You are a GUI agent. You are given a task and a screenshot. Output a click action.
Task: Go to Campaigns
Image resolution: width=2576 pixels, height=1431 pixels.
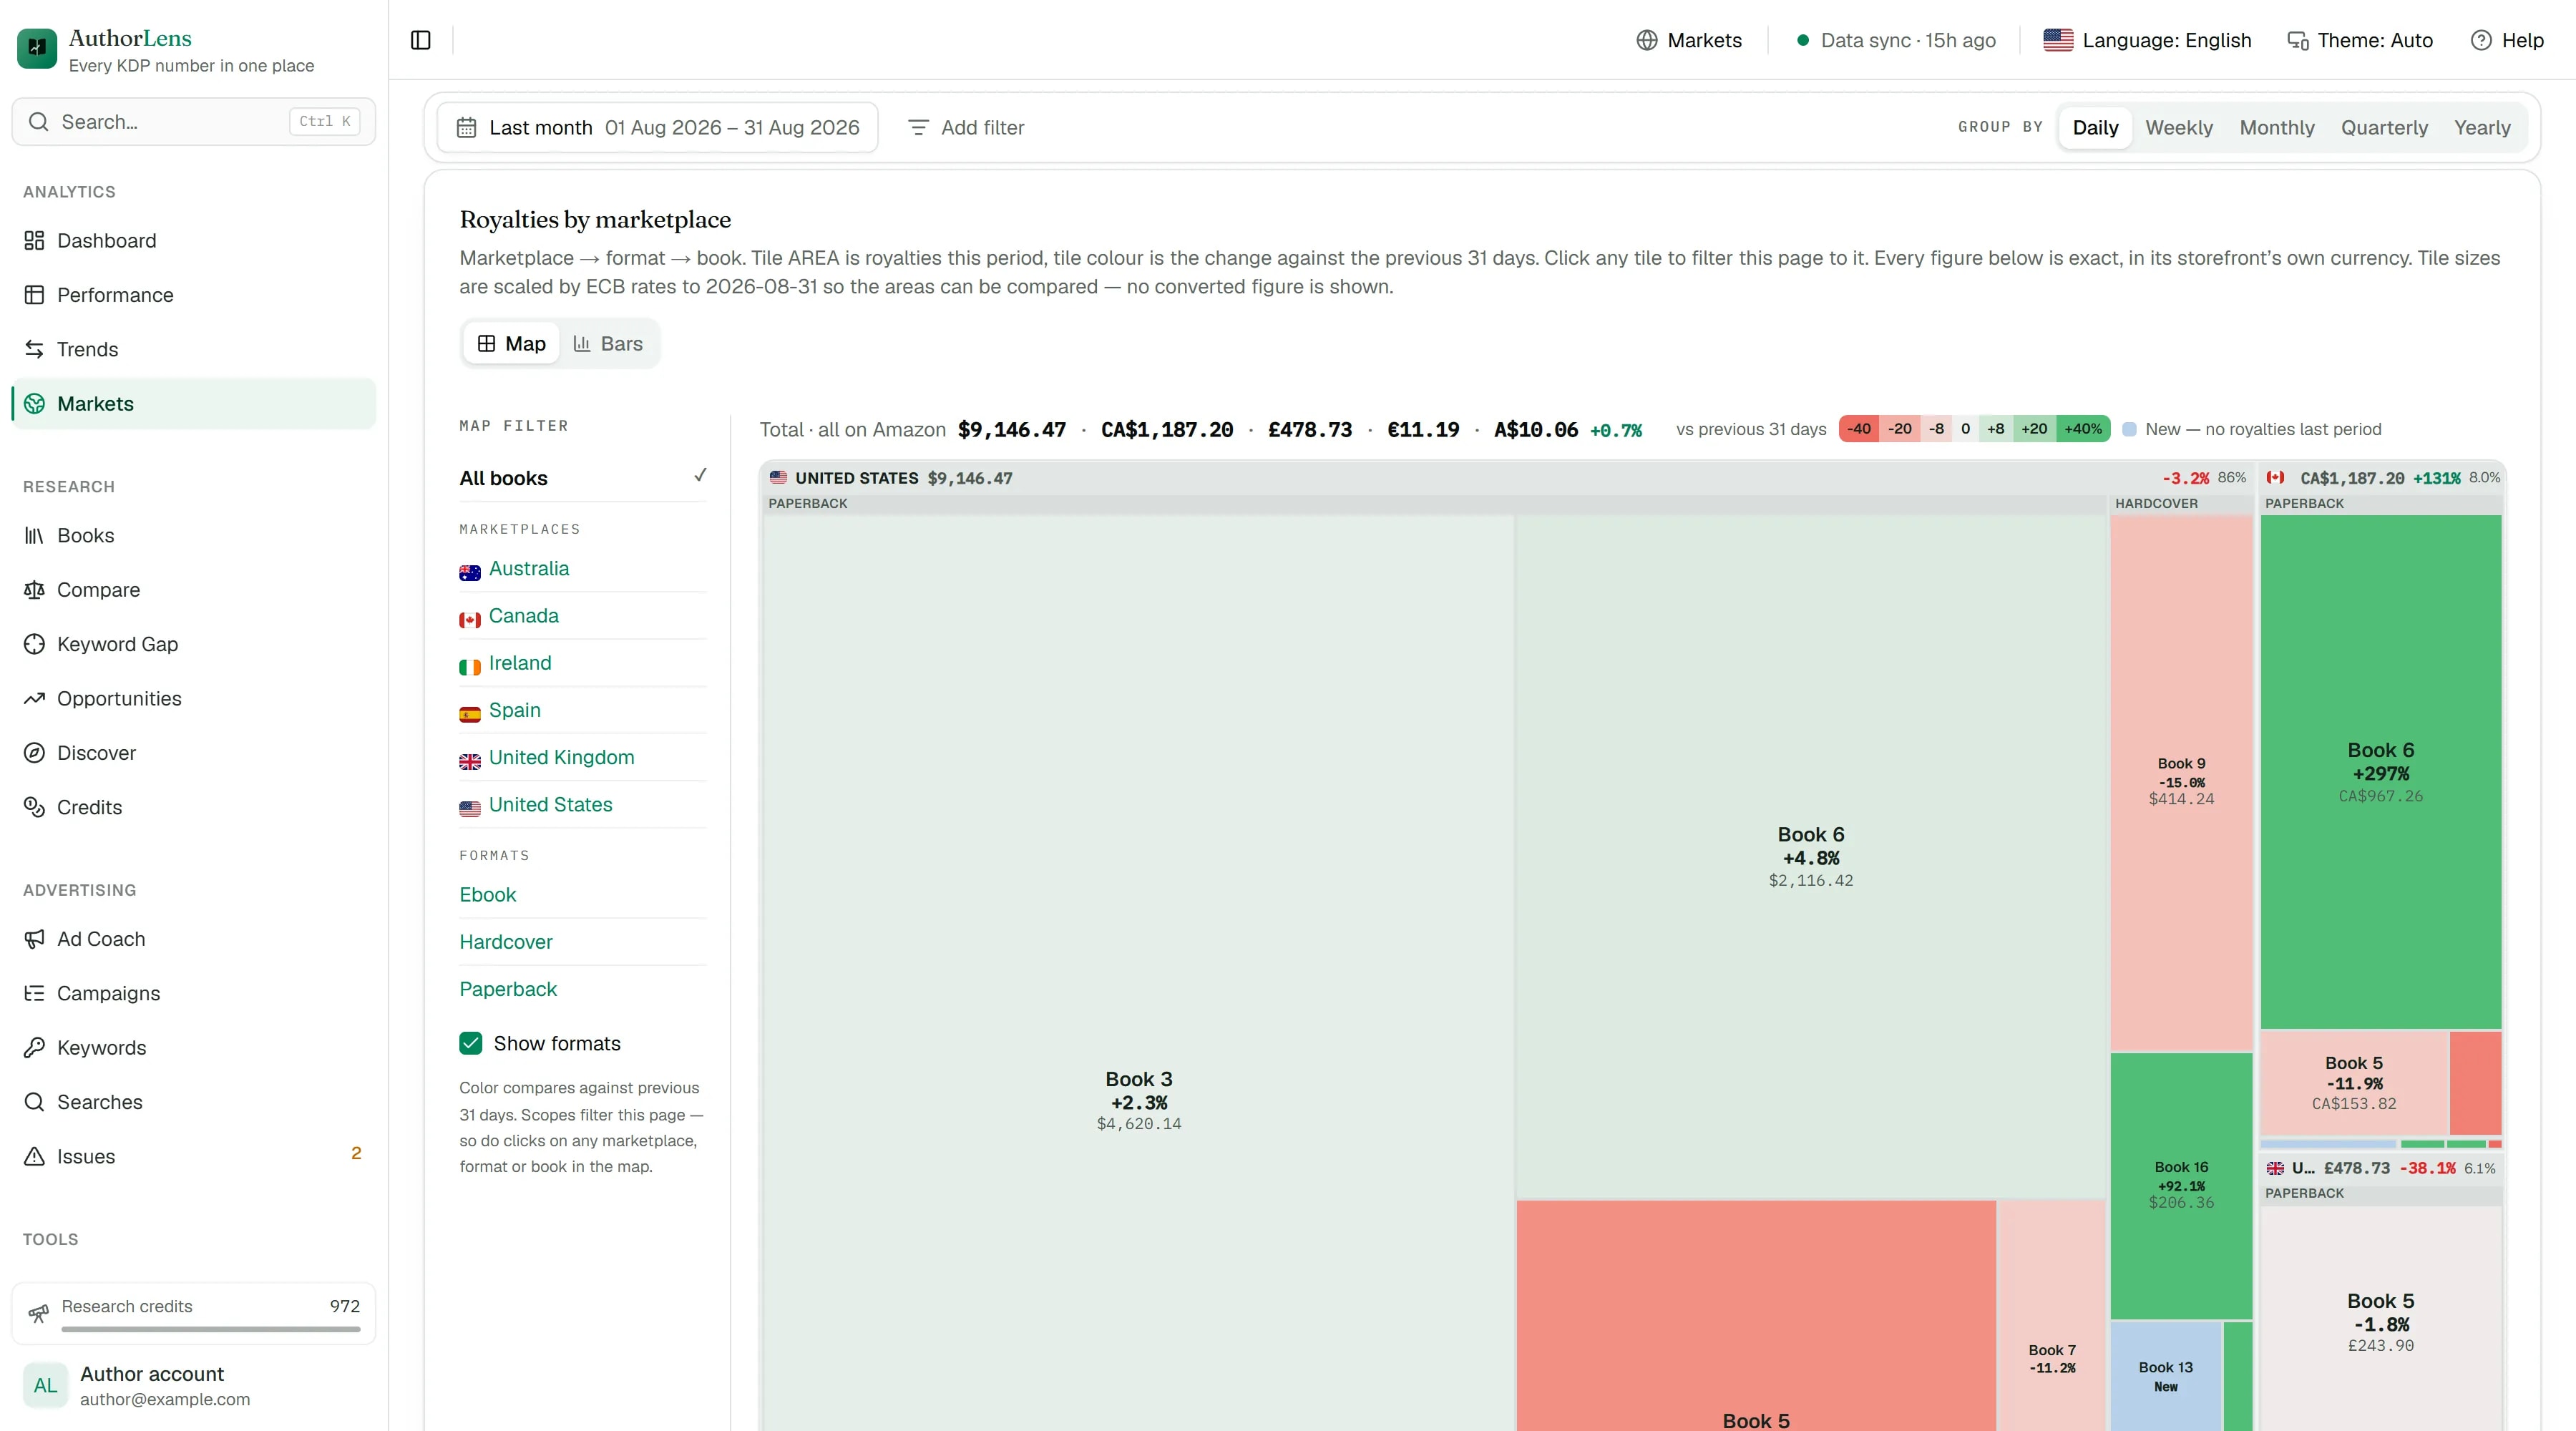194,993
